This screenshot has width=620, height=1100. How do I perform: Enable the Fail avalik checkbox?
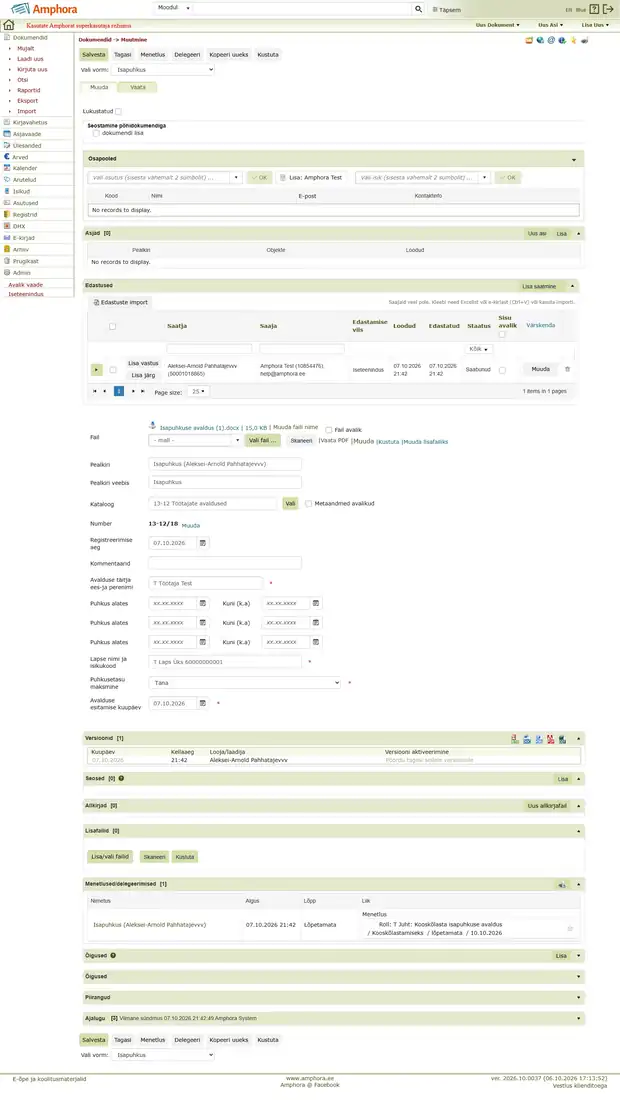pos(328,430)
